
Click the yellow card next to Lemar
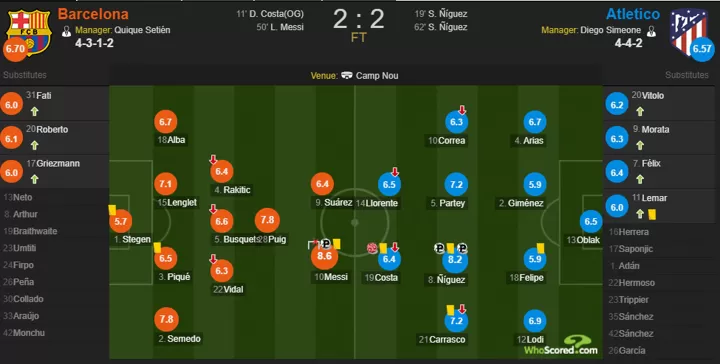pyautogui.click(x=652, y=214)
